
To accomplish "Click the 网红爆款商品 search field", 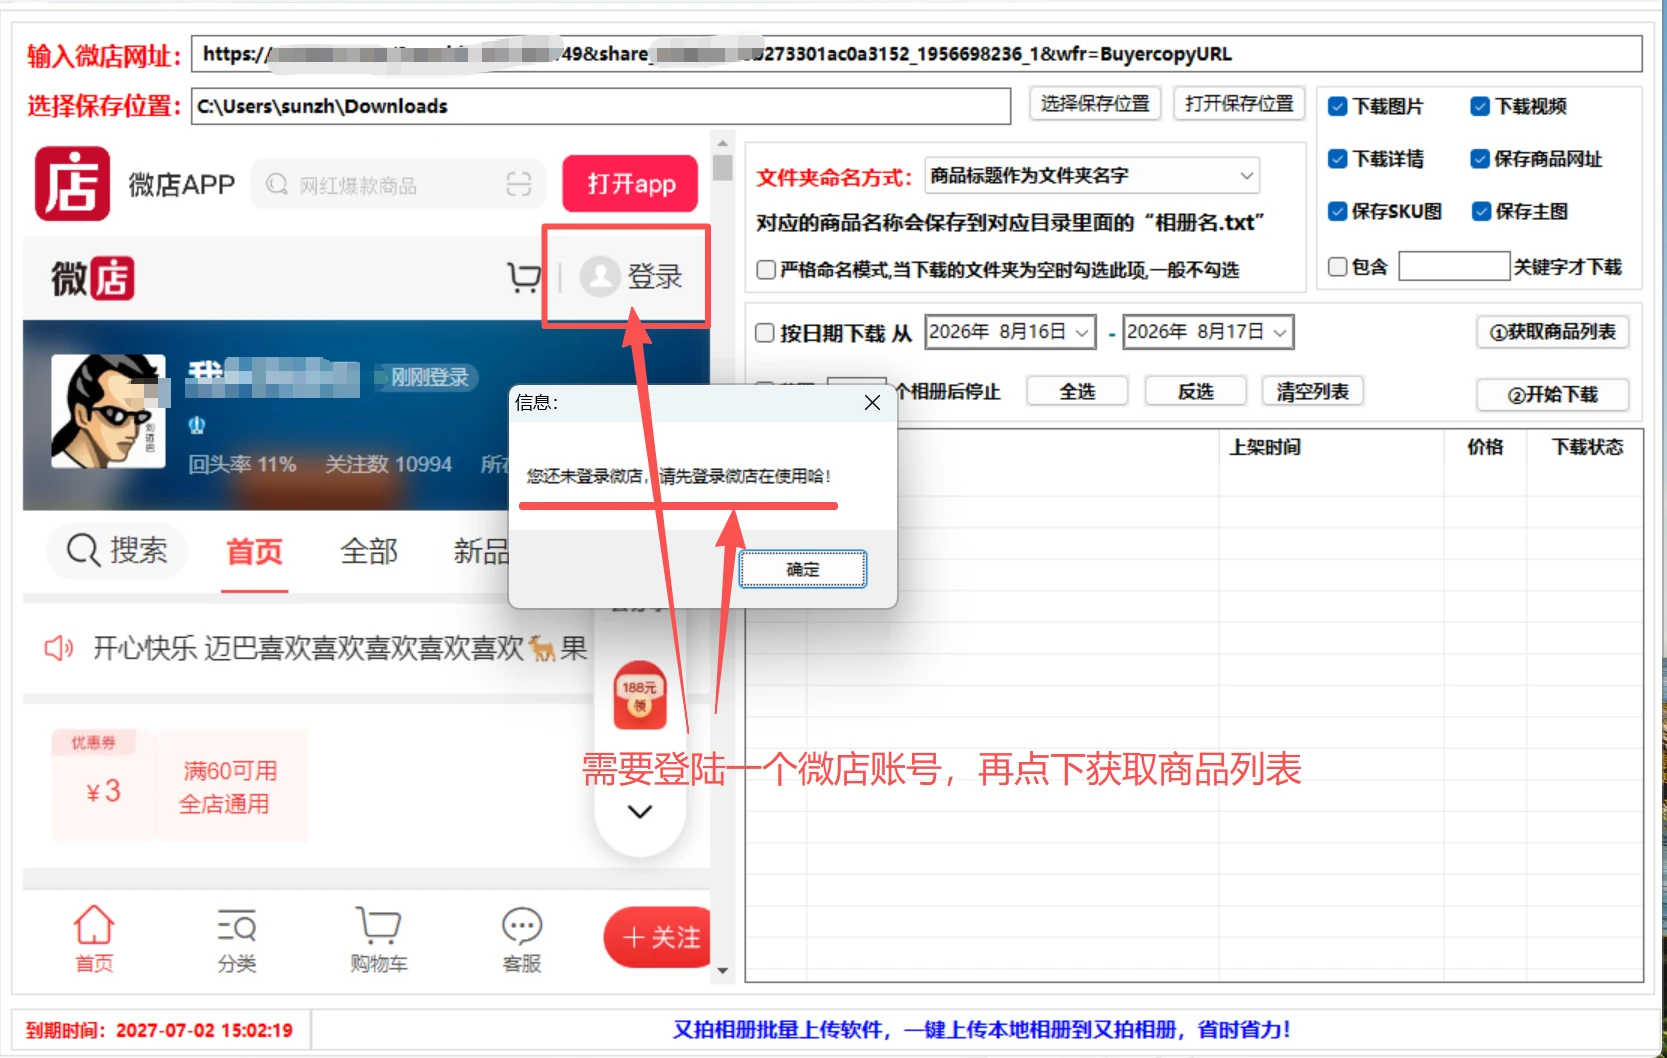I will pos(399,184).
